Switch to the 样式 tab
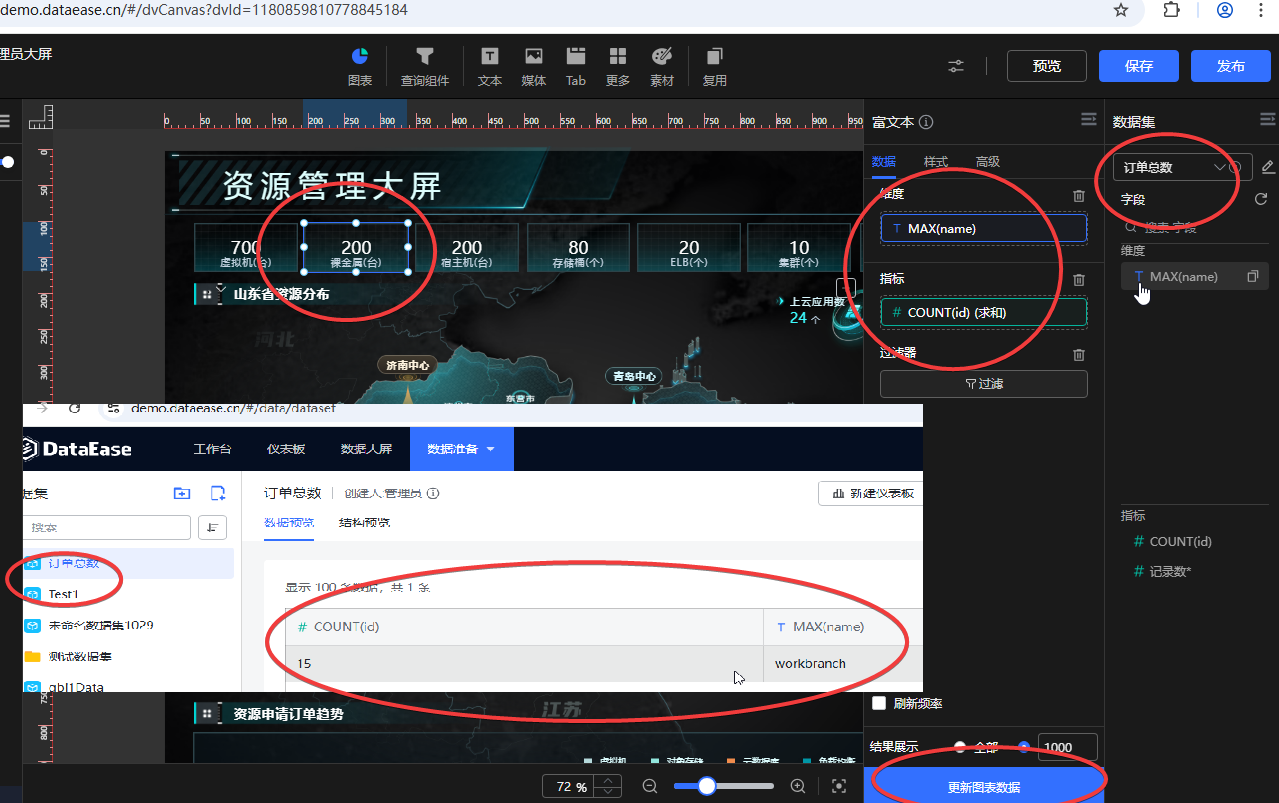1279x803 pixels. pos(935,161)
